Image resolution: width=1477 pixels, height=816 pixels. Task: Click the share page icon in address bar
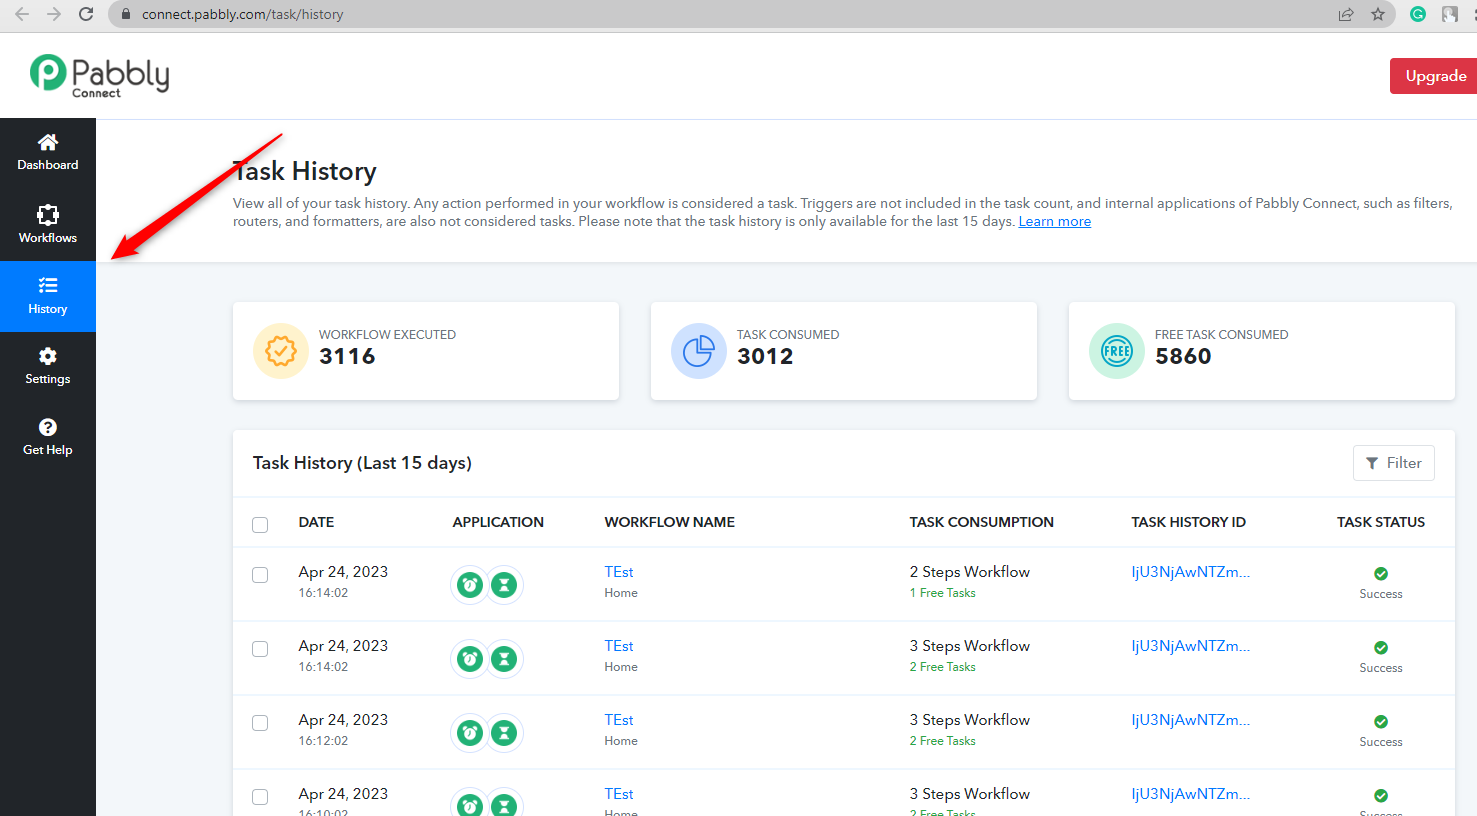[1346, 14]
